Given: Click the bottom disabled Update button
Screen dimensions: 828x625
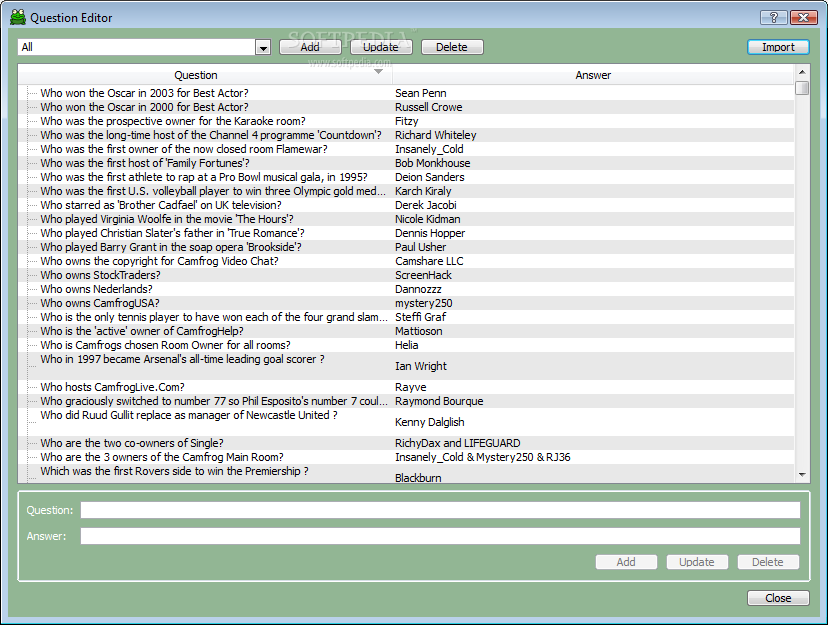Looking at the screenshot, I should pos(697,562).
